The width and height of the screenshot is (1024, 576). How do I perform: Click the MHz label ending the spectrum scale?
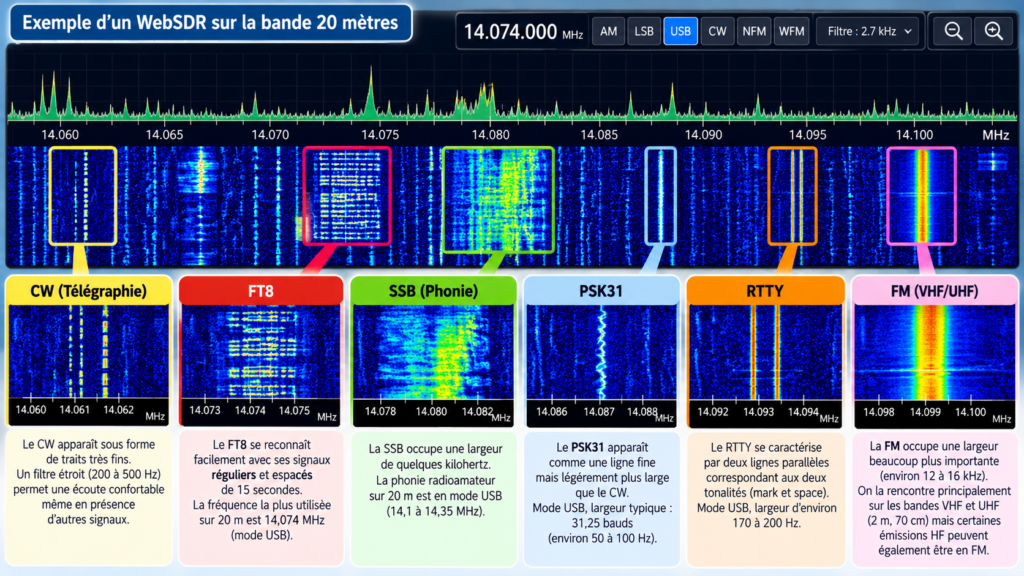tap(995, 135)
